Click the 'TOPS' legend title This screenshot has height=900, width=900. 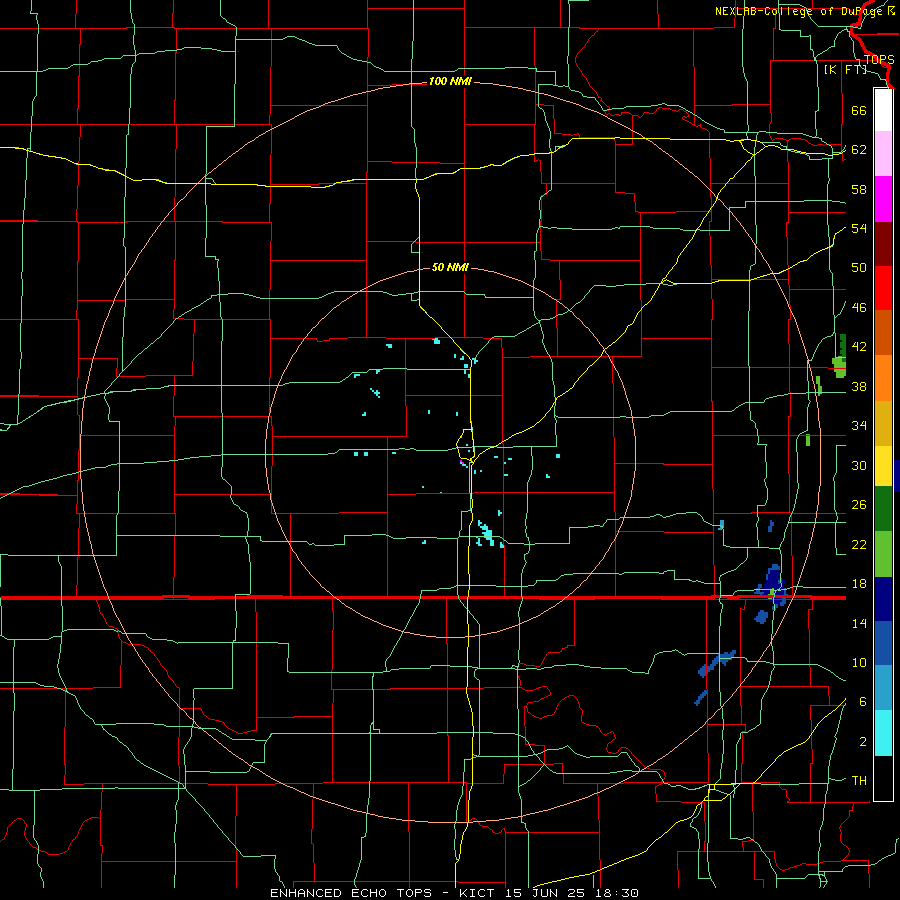click(879, 60)
